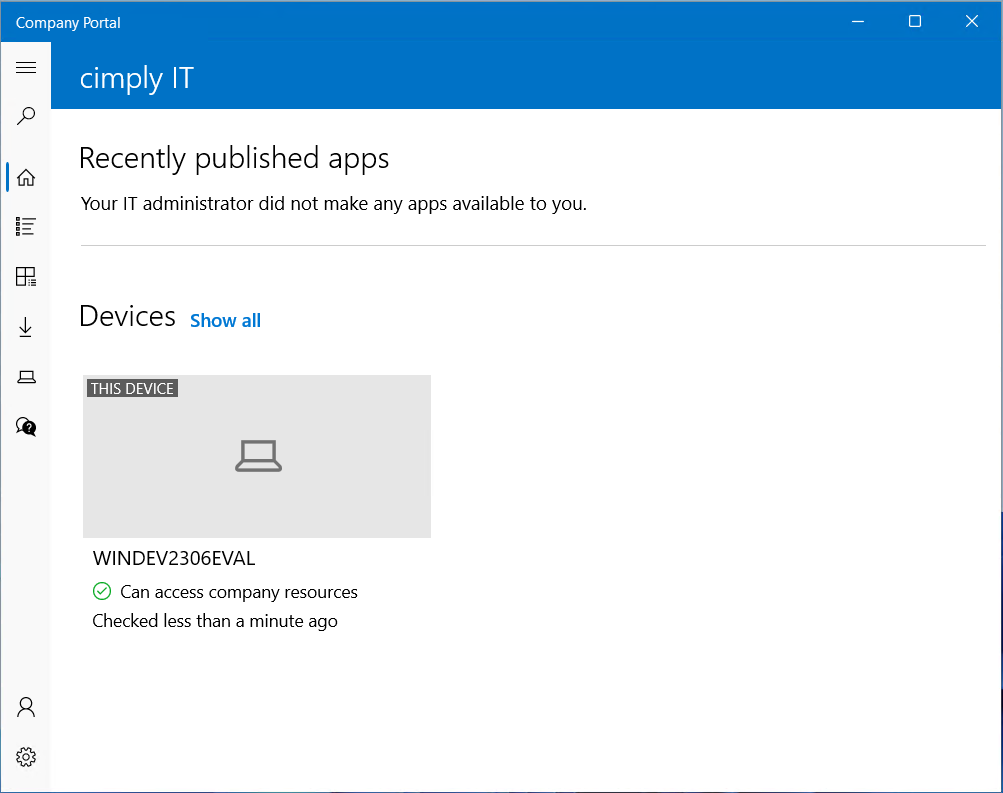Minimize the Company Portal window
The image size is (1003, 793).
(858, 21)
